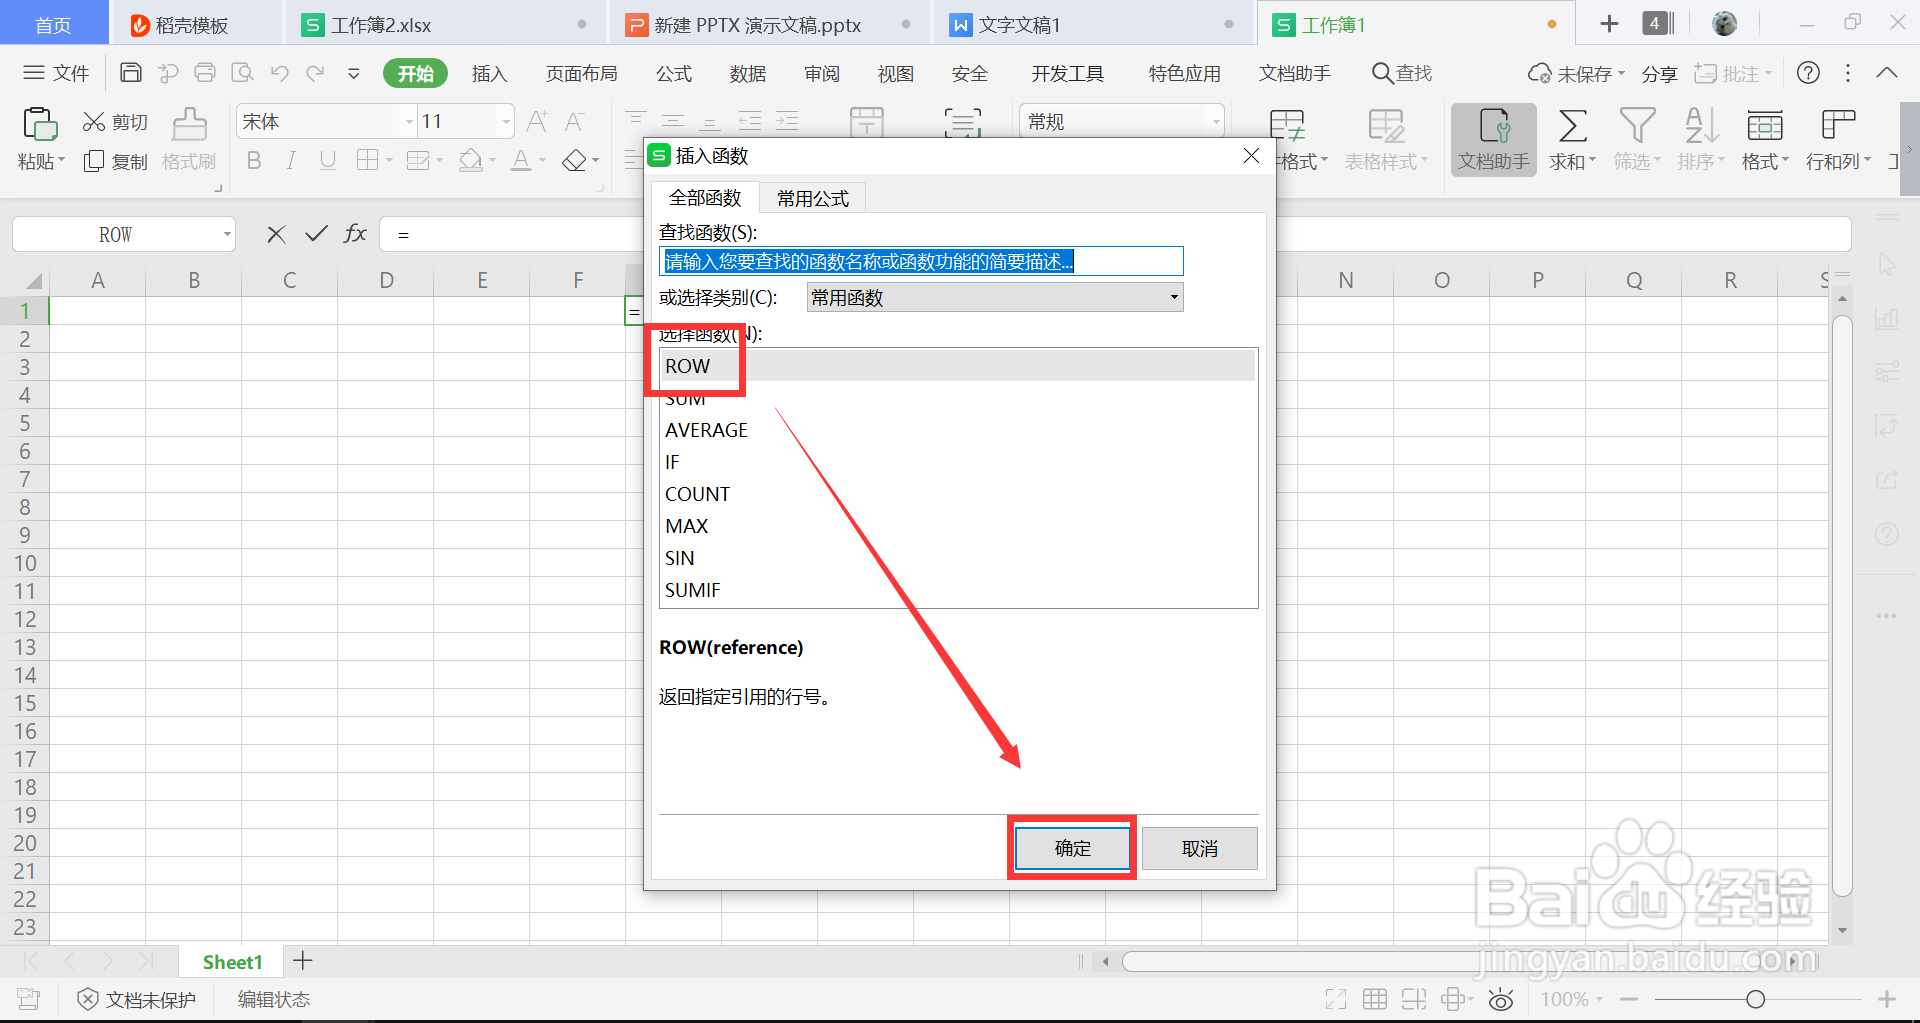
Task: Click the help question mark icon
Action: [x=1808, y=73]
